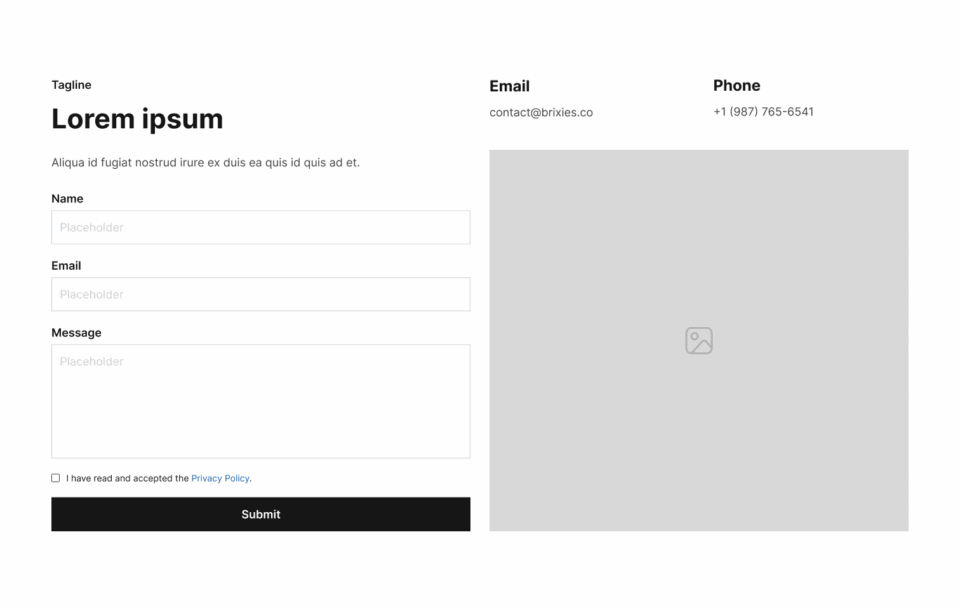Image resolution: width=960 pixels, height=608 pixels.
Task: Click the 'I have read and accepted' text
Action: [127, 478]
